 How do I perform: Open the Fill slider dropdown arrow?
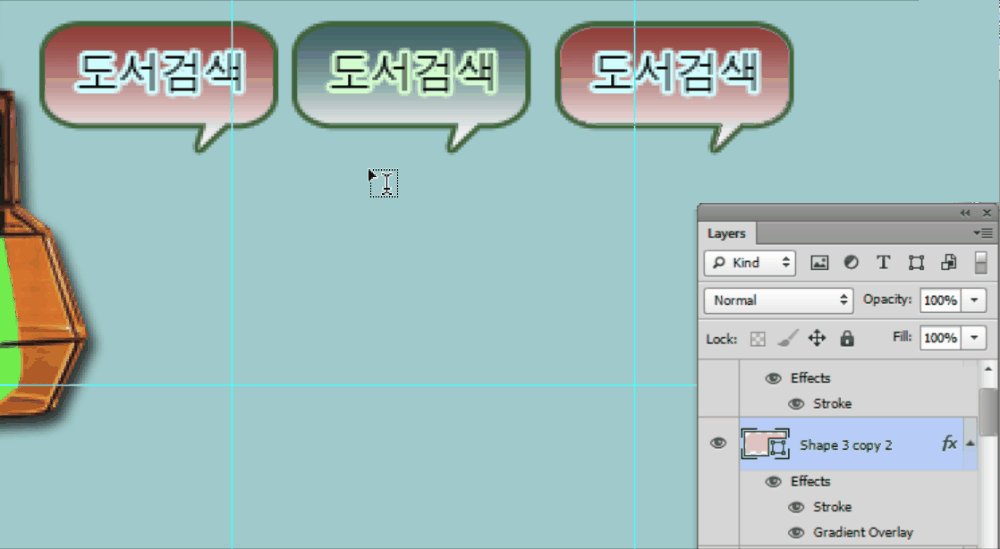coord(974,338)
